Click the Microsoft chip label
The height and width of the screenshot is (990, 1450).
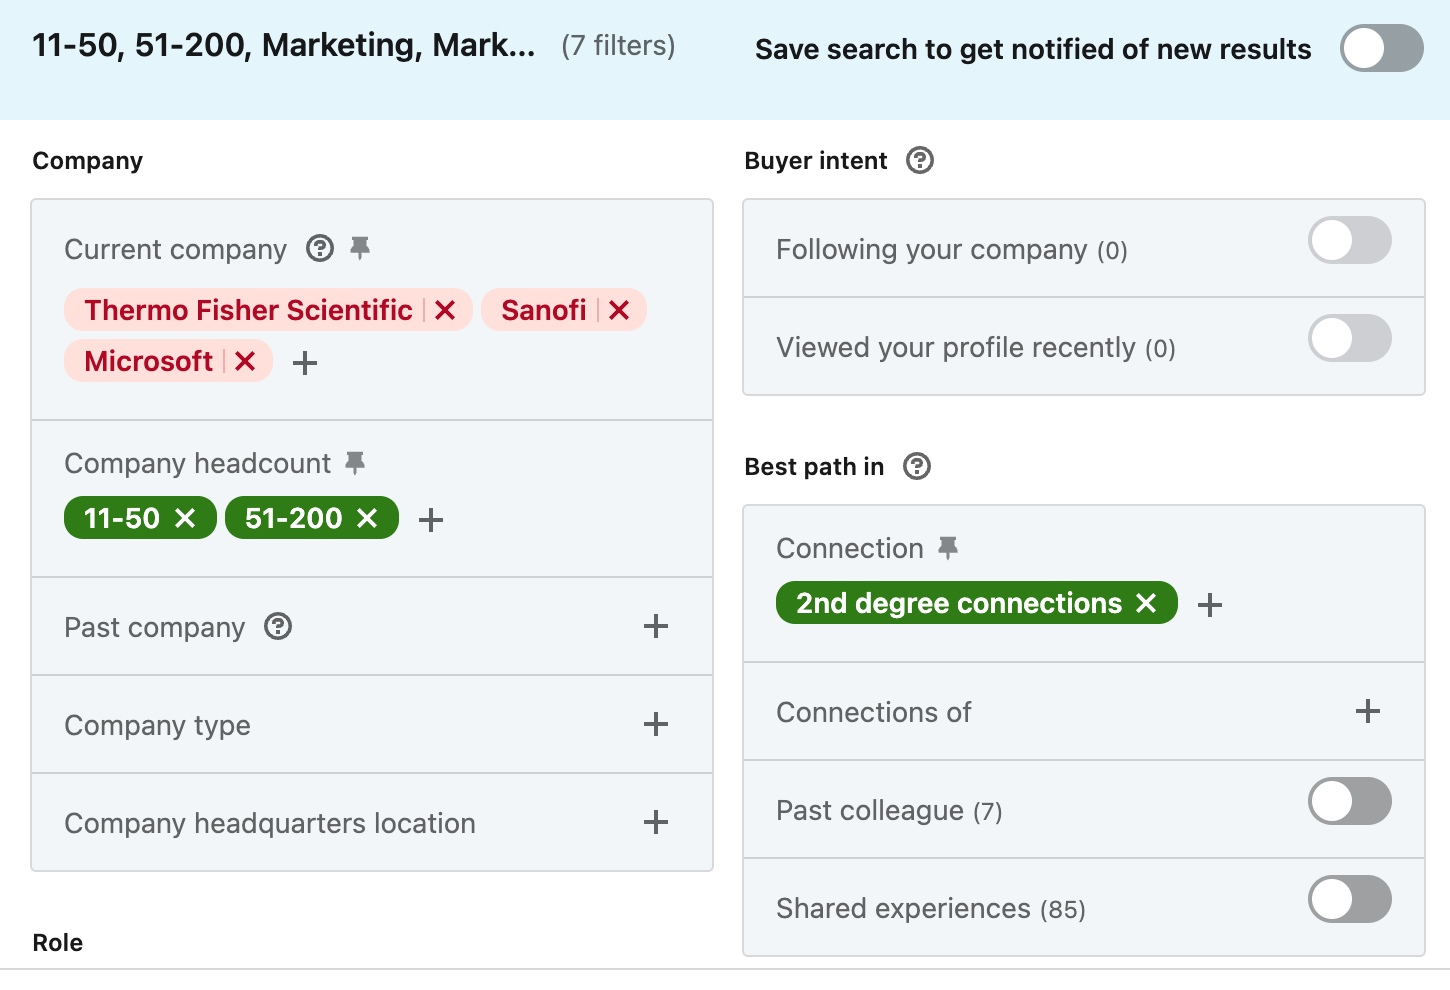(x=148, y=361)
